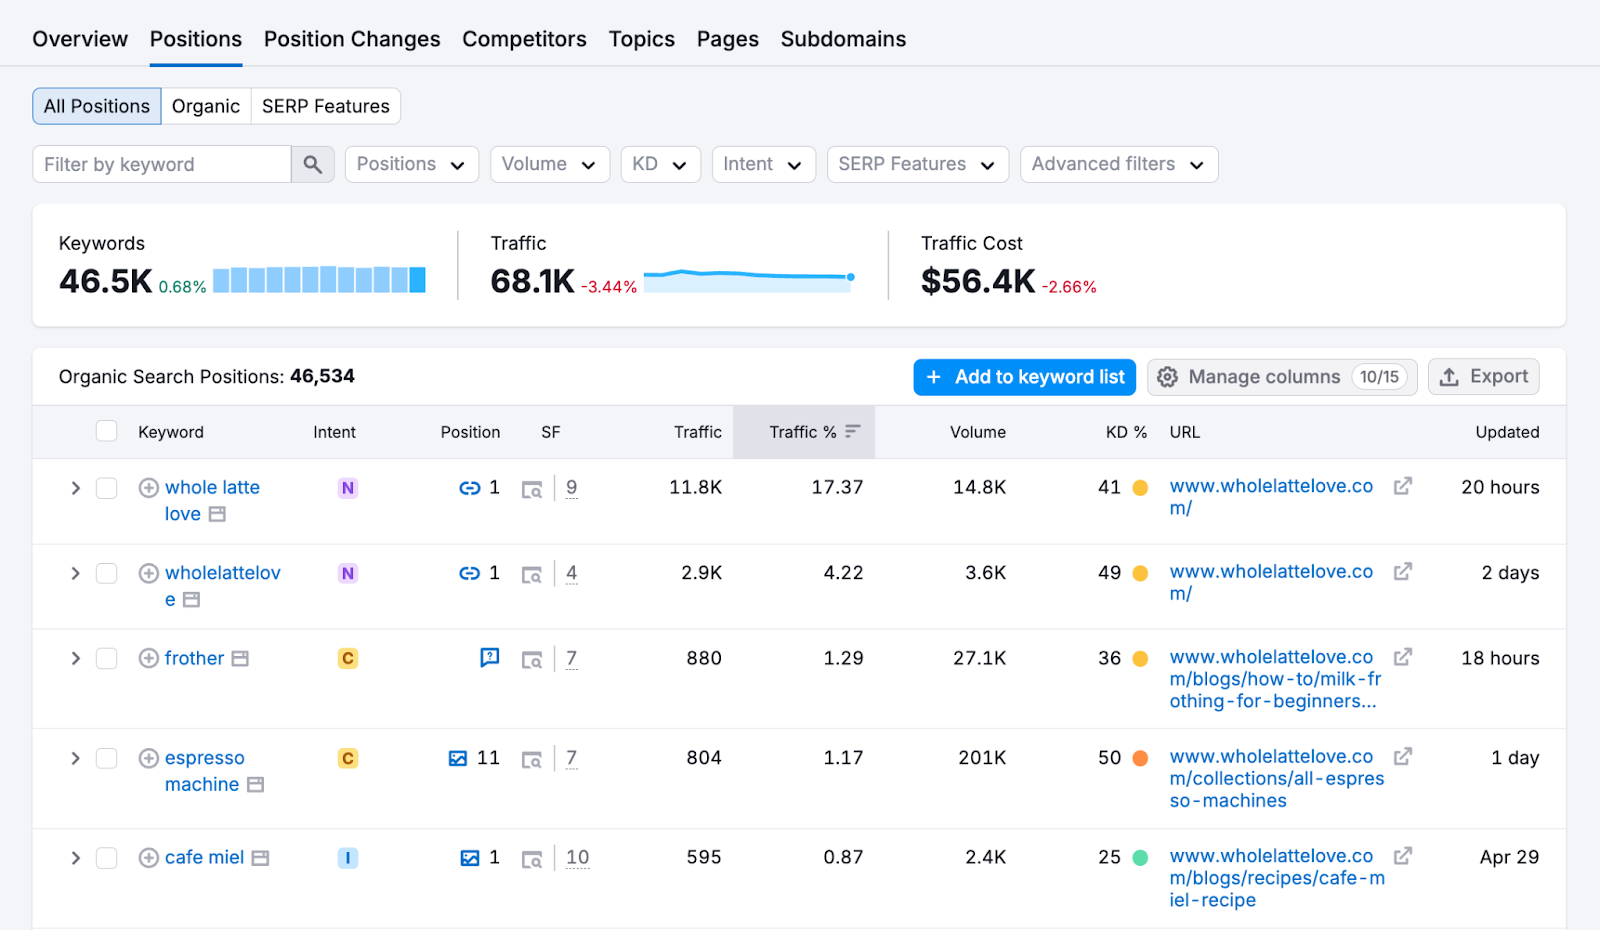1600x930 pixels.
Task: Check the 'whole latte love' row checkbox
Action: 107,488
